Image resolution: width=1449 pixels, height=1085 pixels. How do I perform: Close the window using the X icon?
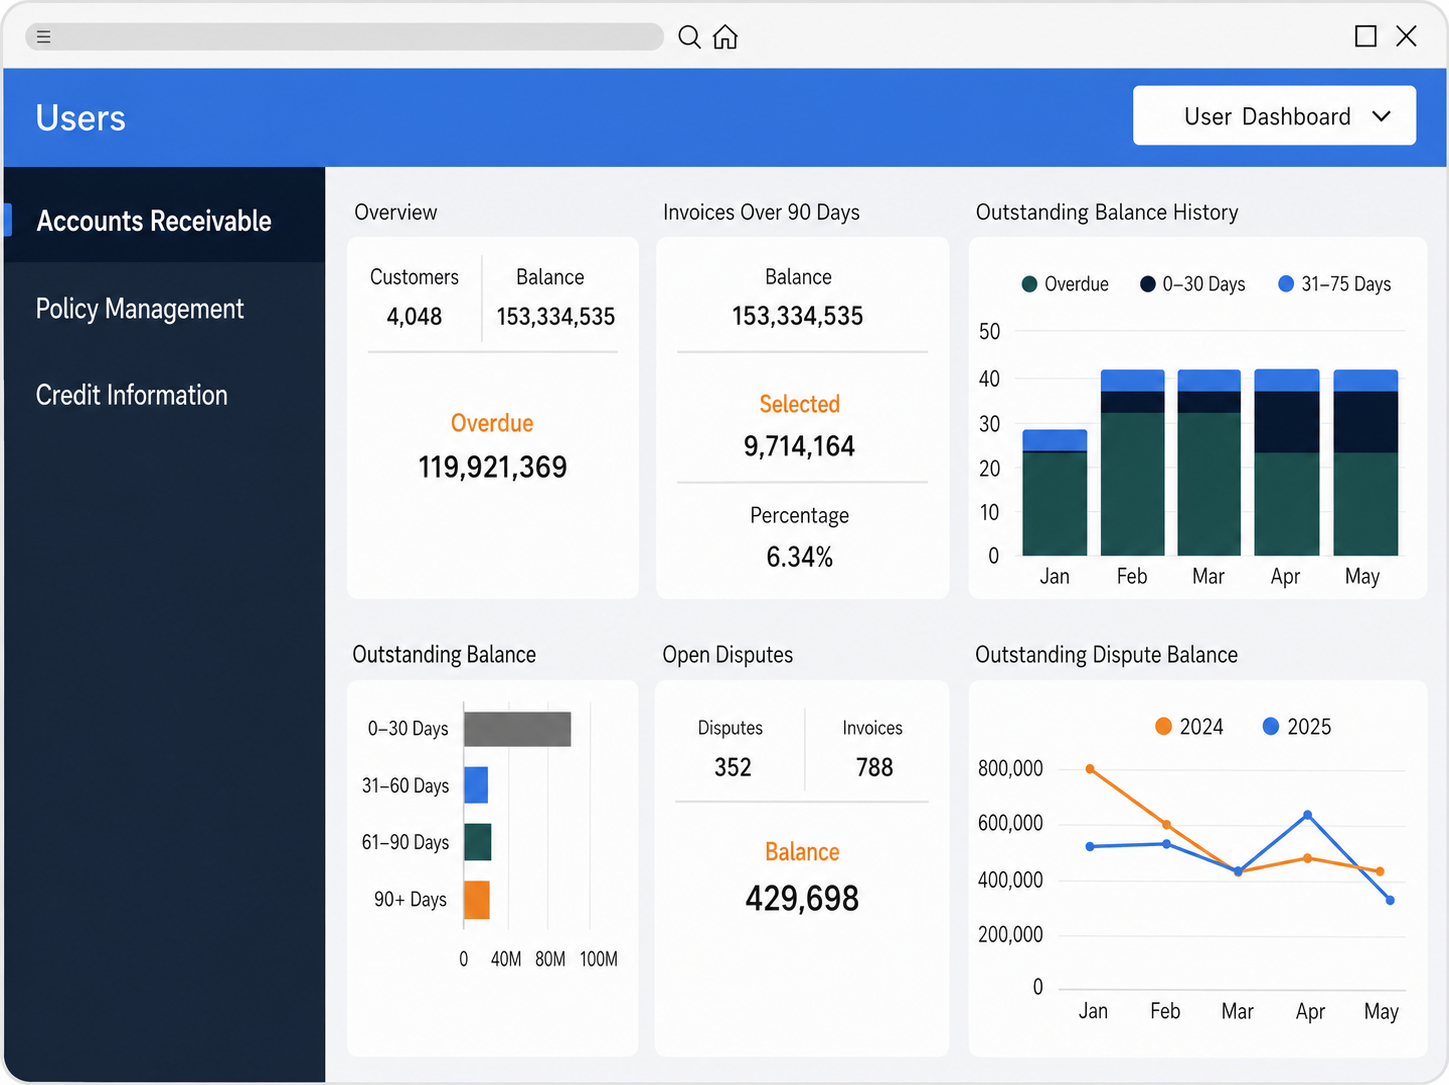click(x=1406, y=37)
